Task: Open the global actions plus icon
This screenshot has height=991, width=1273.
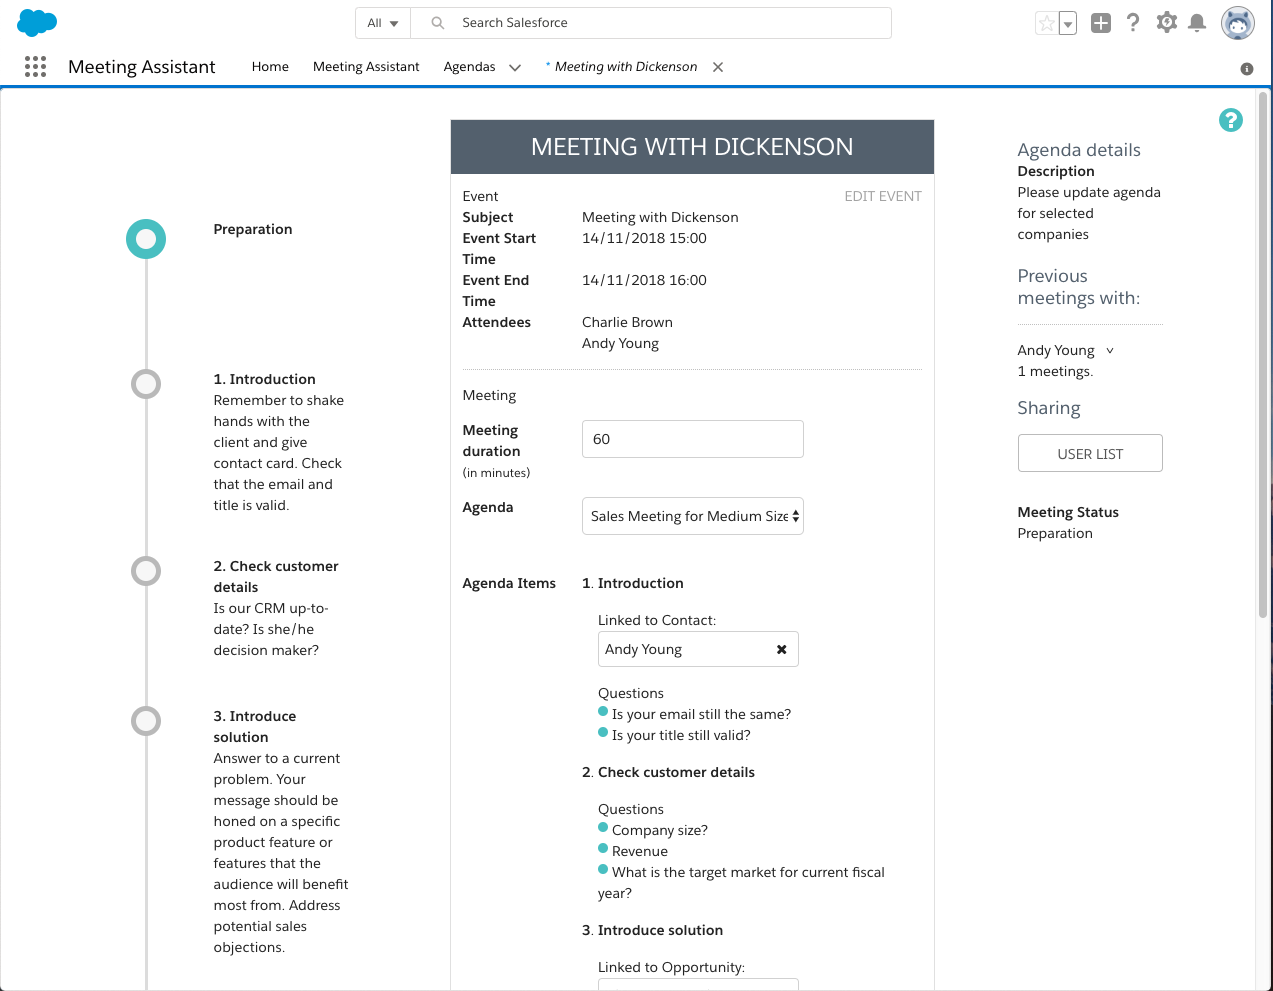Action: (1101, 23)
